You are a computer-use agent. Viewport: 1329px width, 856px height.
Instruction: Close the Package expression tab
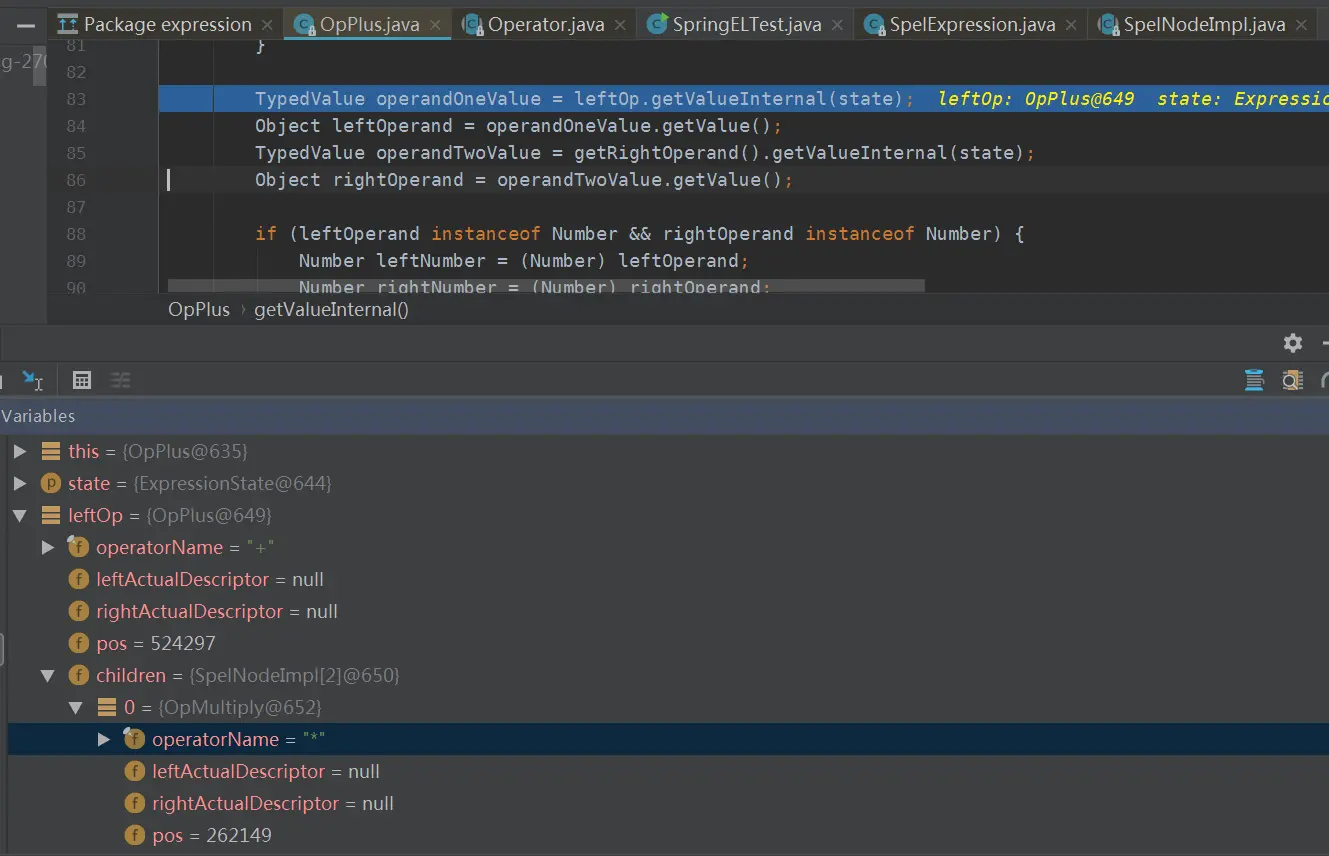click(266, 25)
